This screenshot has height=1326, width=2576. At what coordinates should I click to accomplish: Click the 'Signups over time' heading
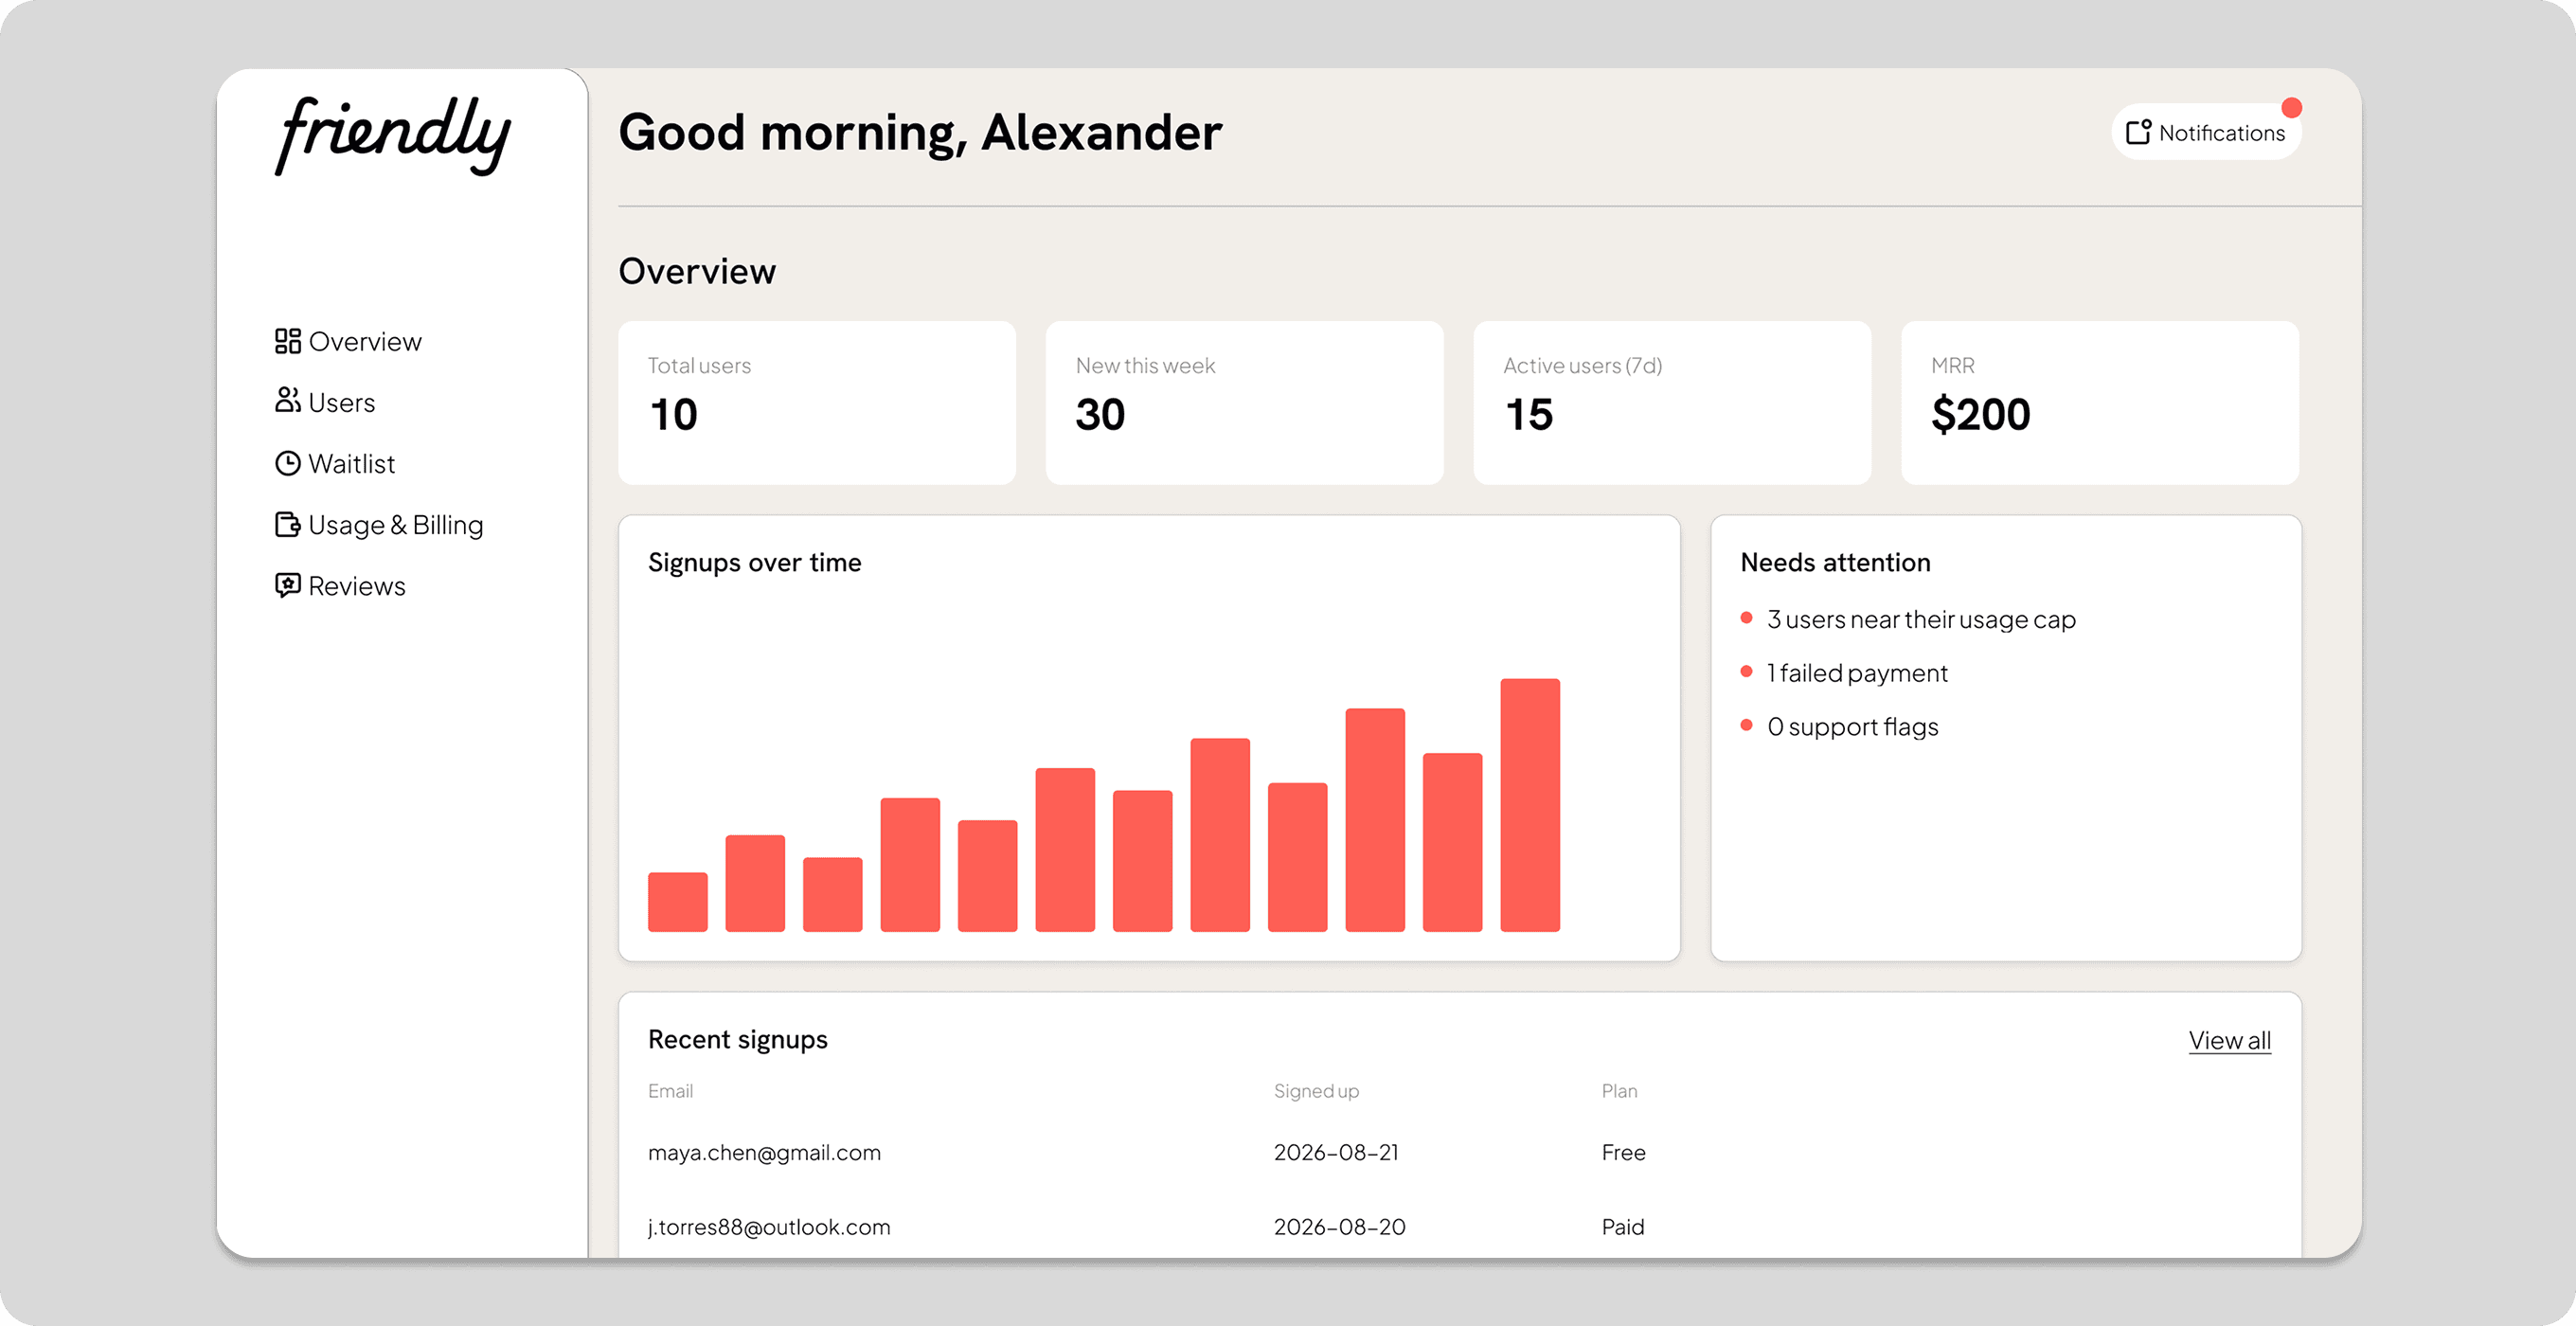pyautogui.click(x=754, y=562)
